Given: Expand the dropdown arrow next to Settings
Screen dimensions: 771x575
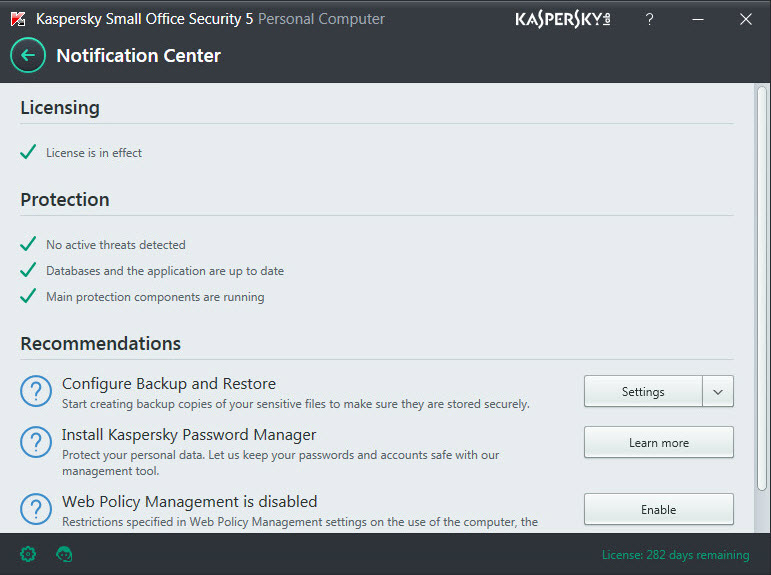Looking at the screenshot, I should 718,392.
